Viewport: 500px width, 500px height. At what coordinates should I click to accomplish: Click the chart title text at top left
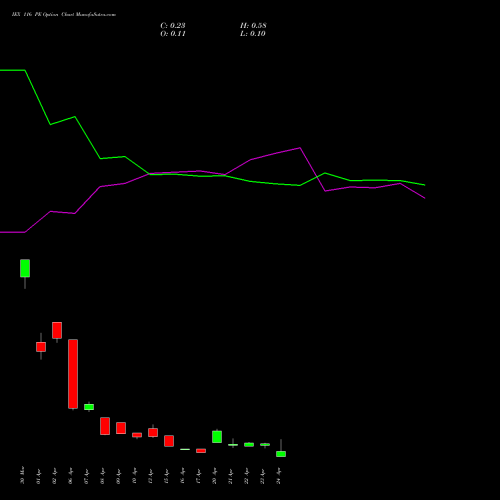point(64,15)
